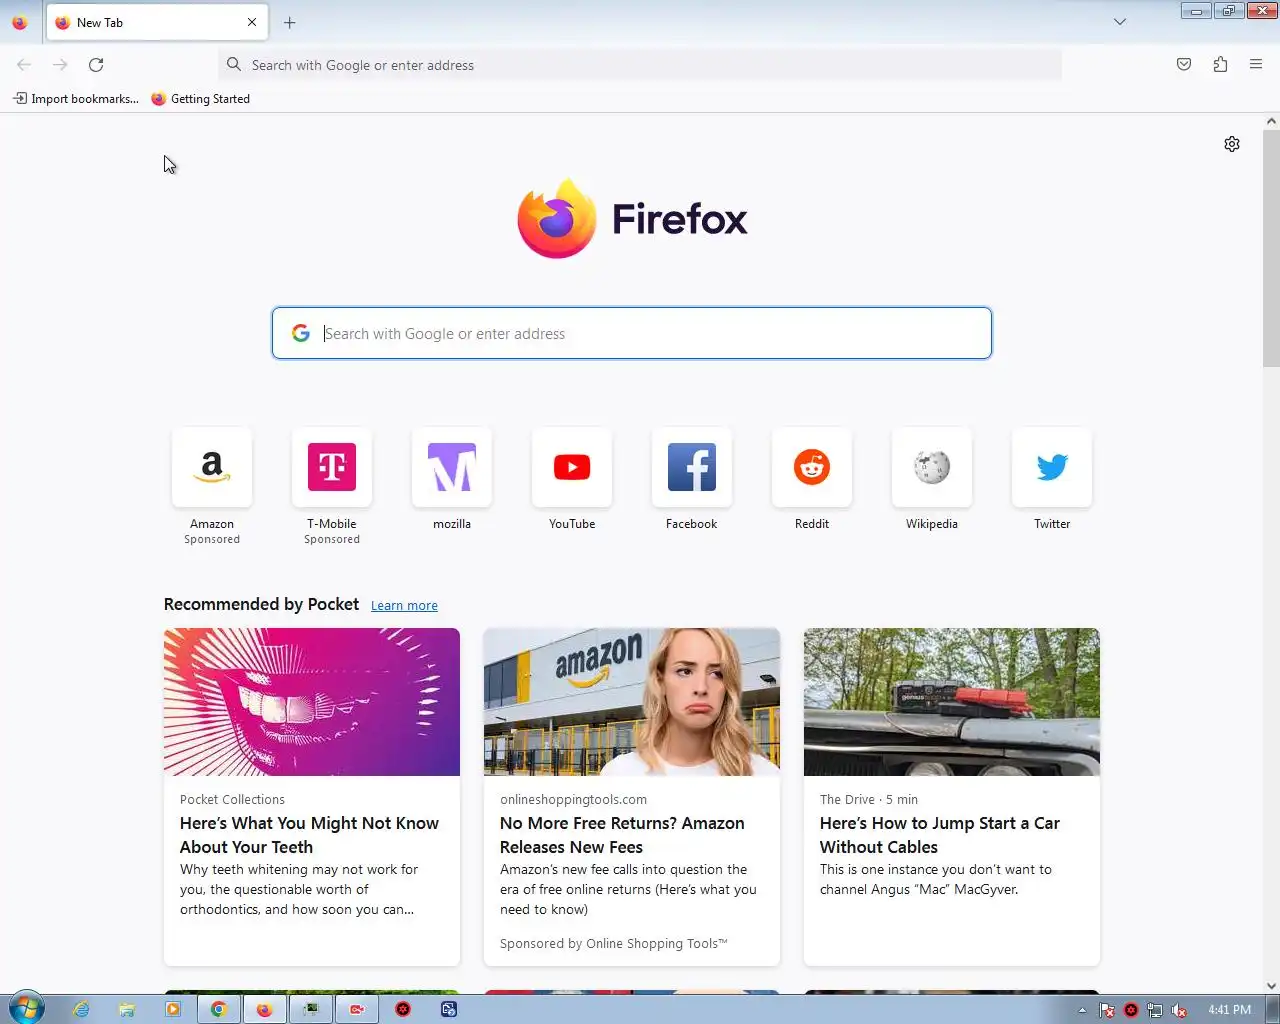Click the Back navigation arrow
The width and height of the screenshot is (1280, 1024).
pos(24,65)
